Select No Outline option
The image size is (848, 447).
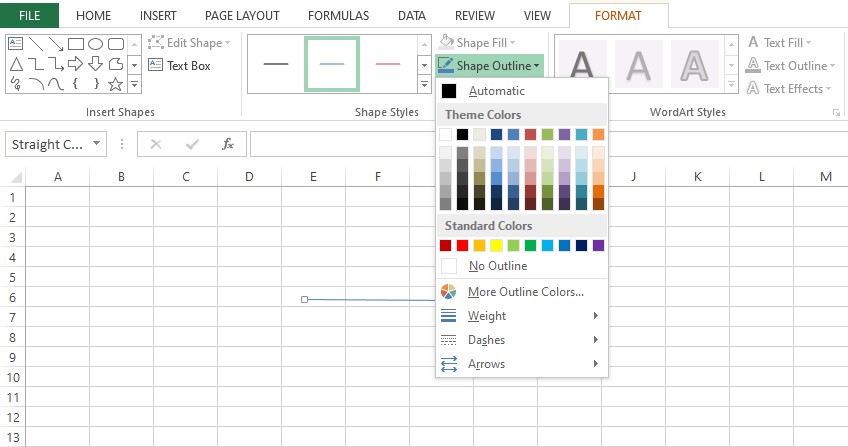pos(522,266)
